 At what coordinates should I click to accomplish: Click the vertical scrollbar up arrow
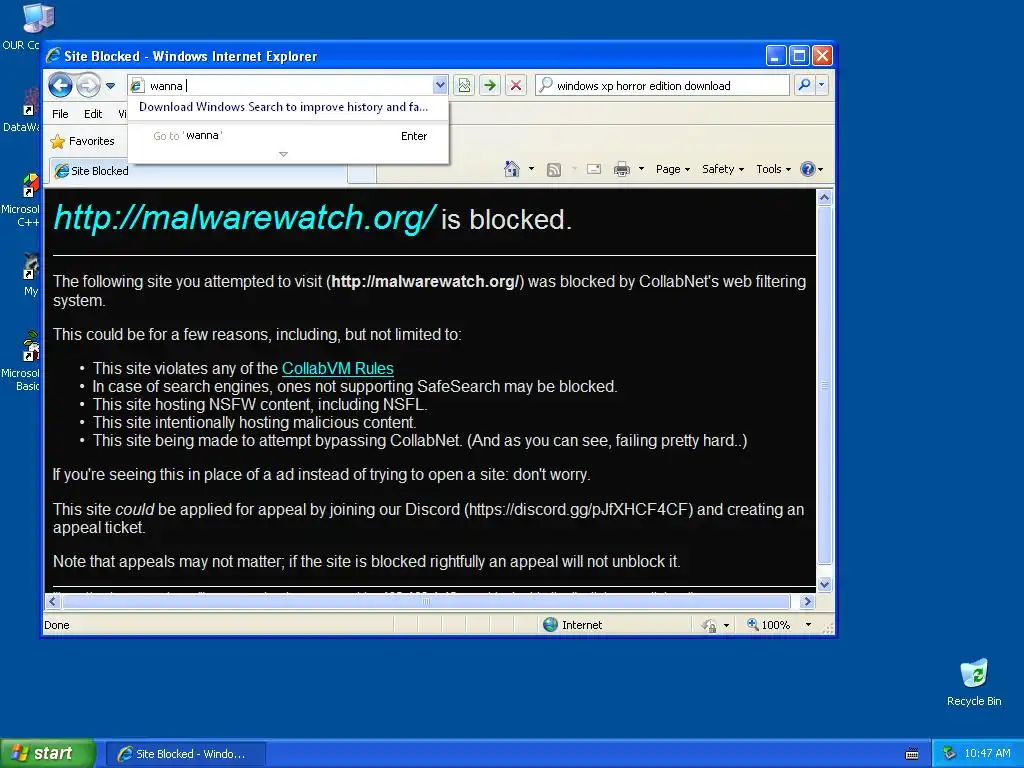pyautogui.click(x=824, y=197)
